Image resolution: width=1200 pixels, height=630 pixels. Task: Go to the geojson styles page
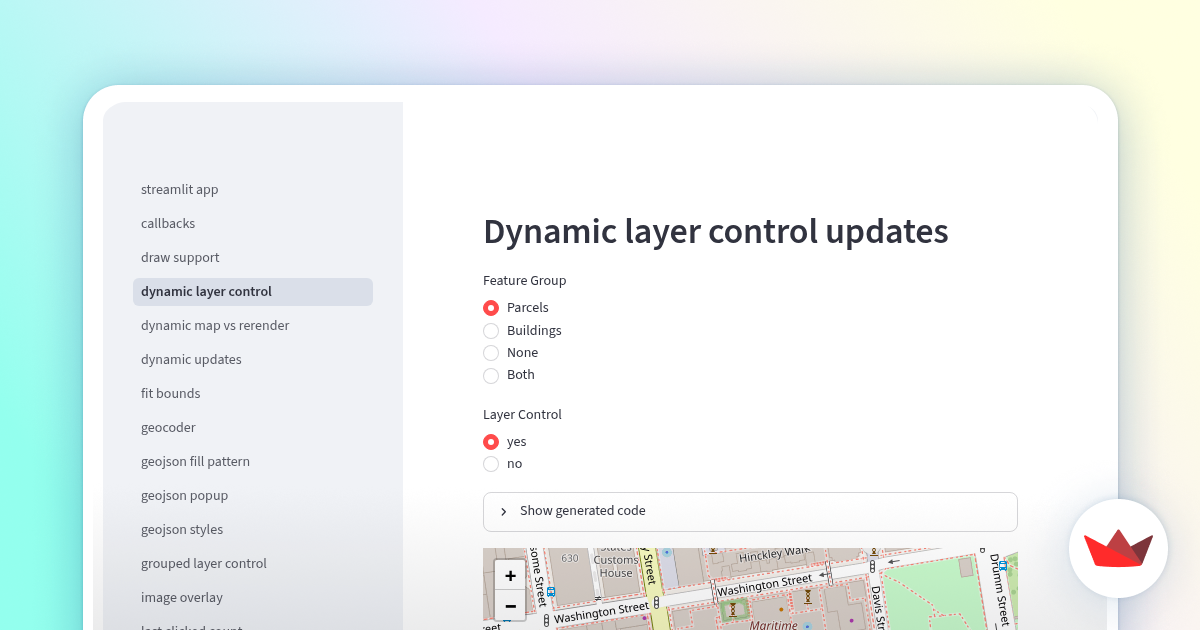click(253, 530)
